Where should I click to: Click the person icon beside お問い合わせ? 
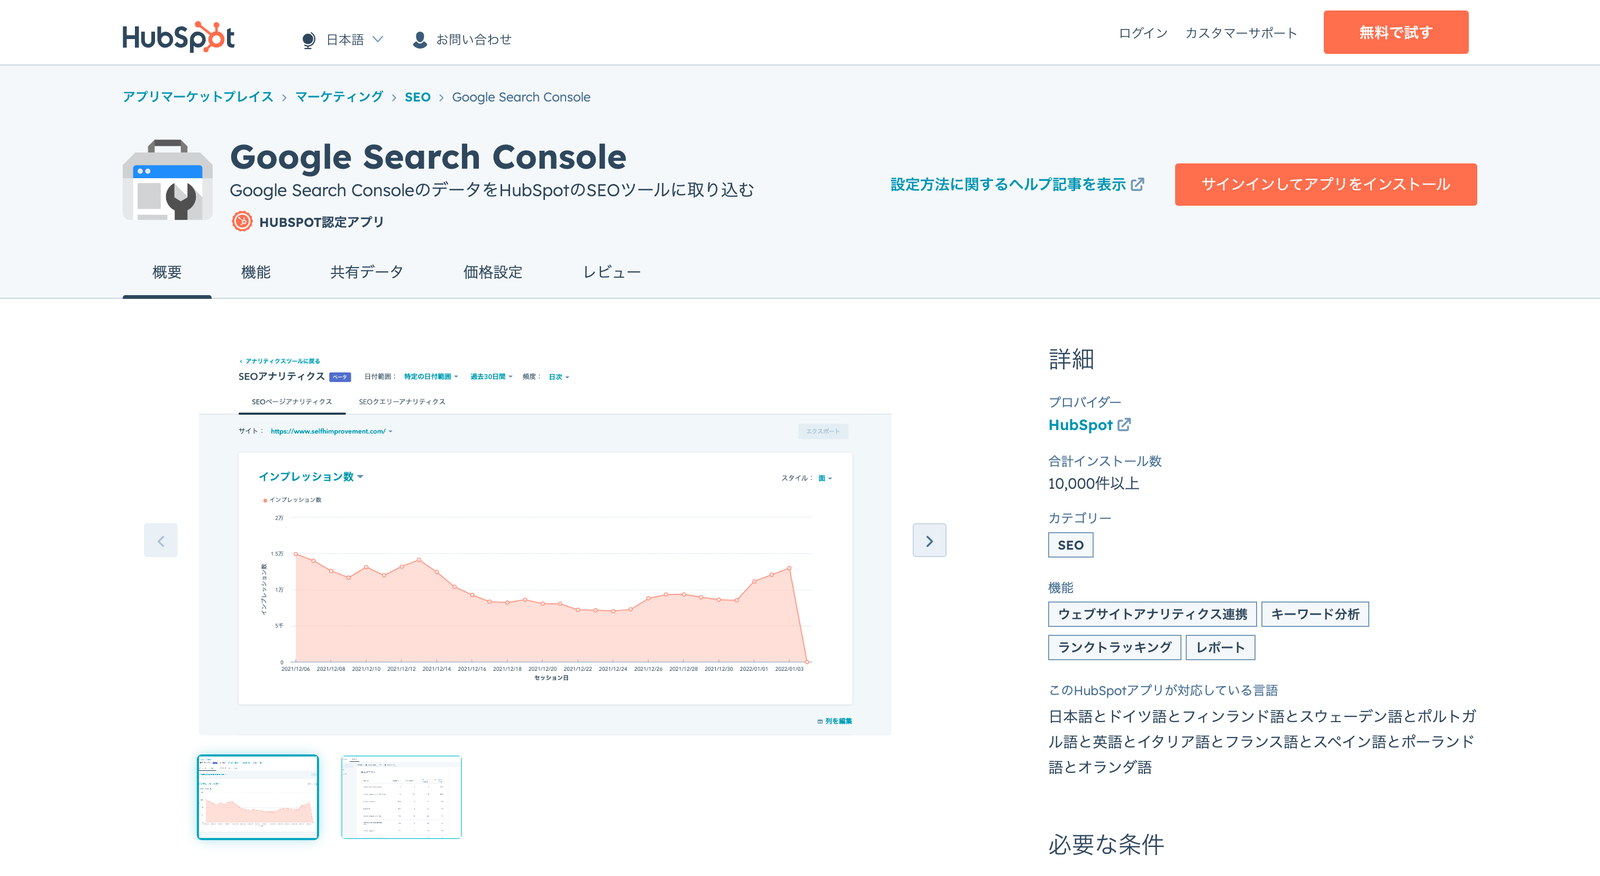pyautogui.click(x=420, y=40)
